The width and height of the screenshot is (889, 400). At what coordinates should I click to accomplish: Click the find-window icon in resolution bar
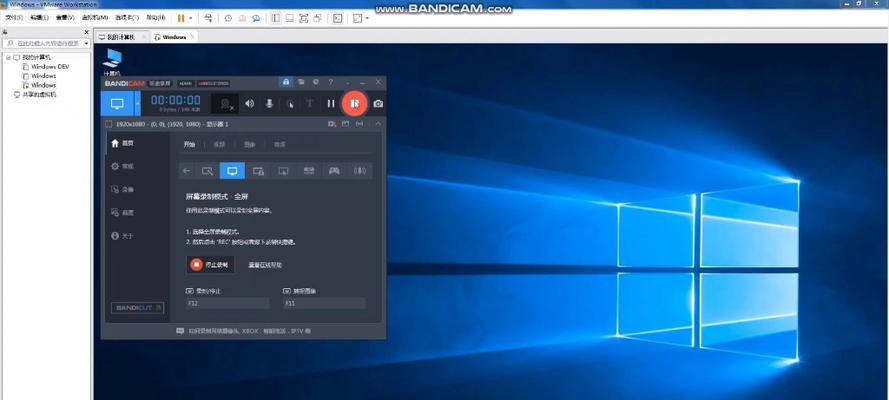[331, 124]
